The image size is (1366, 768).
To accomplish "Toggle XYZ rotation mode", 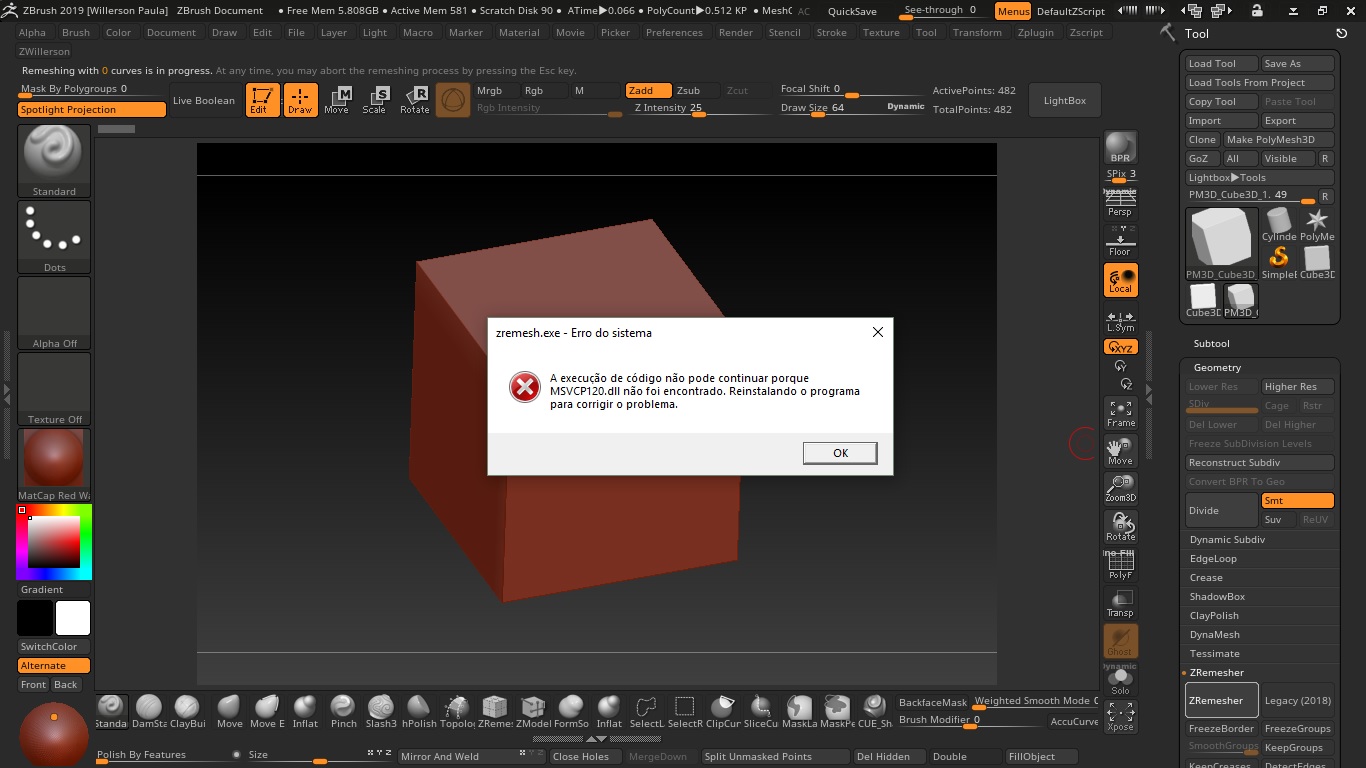I will [x=1120, y=347].
